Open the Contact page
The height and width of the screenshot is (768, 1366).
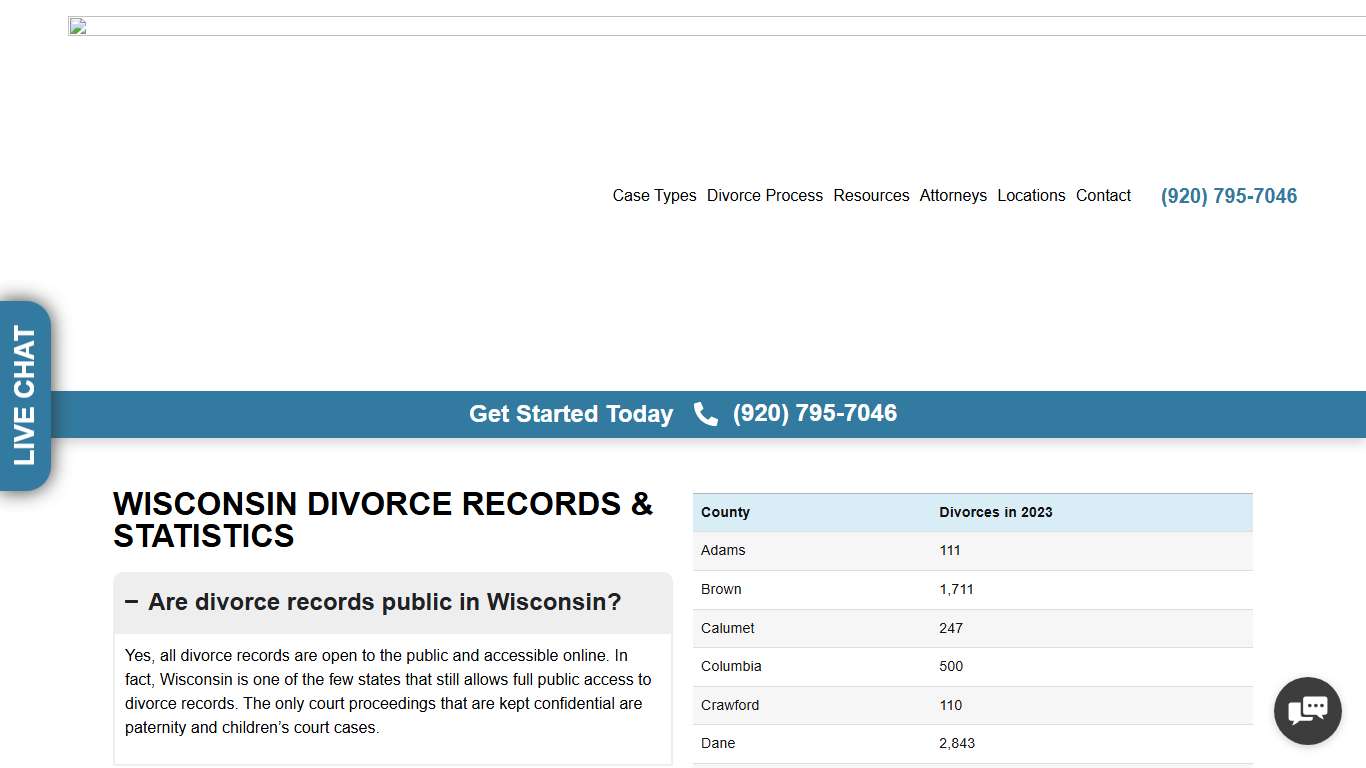[x=1103, y=195]
